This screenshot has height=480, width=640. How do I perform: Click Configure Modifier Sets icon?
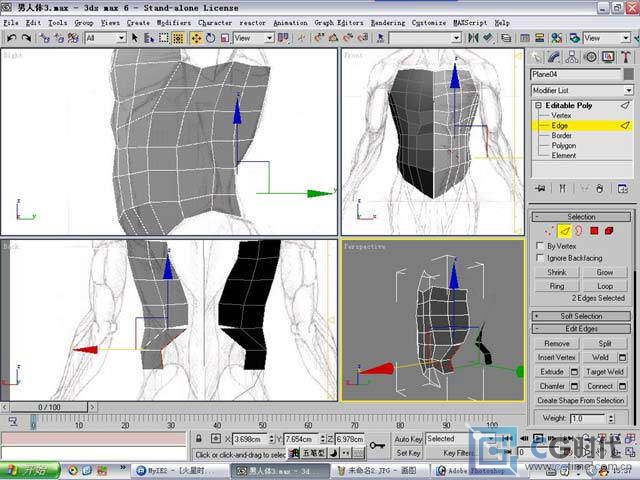click(x=623, y=189)
